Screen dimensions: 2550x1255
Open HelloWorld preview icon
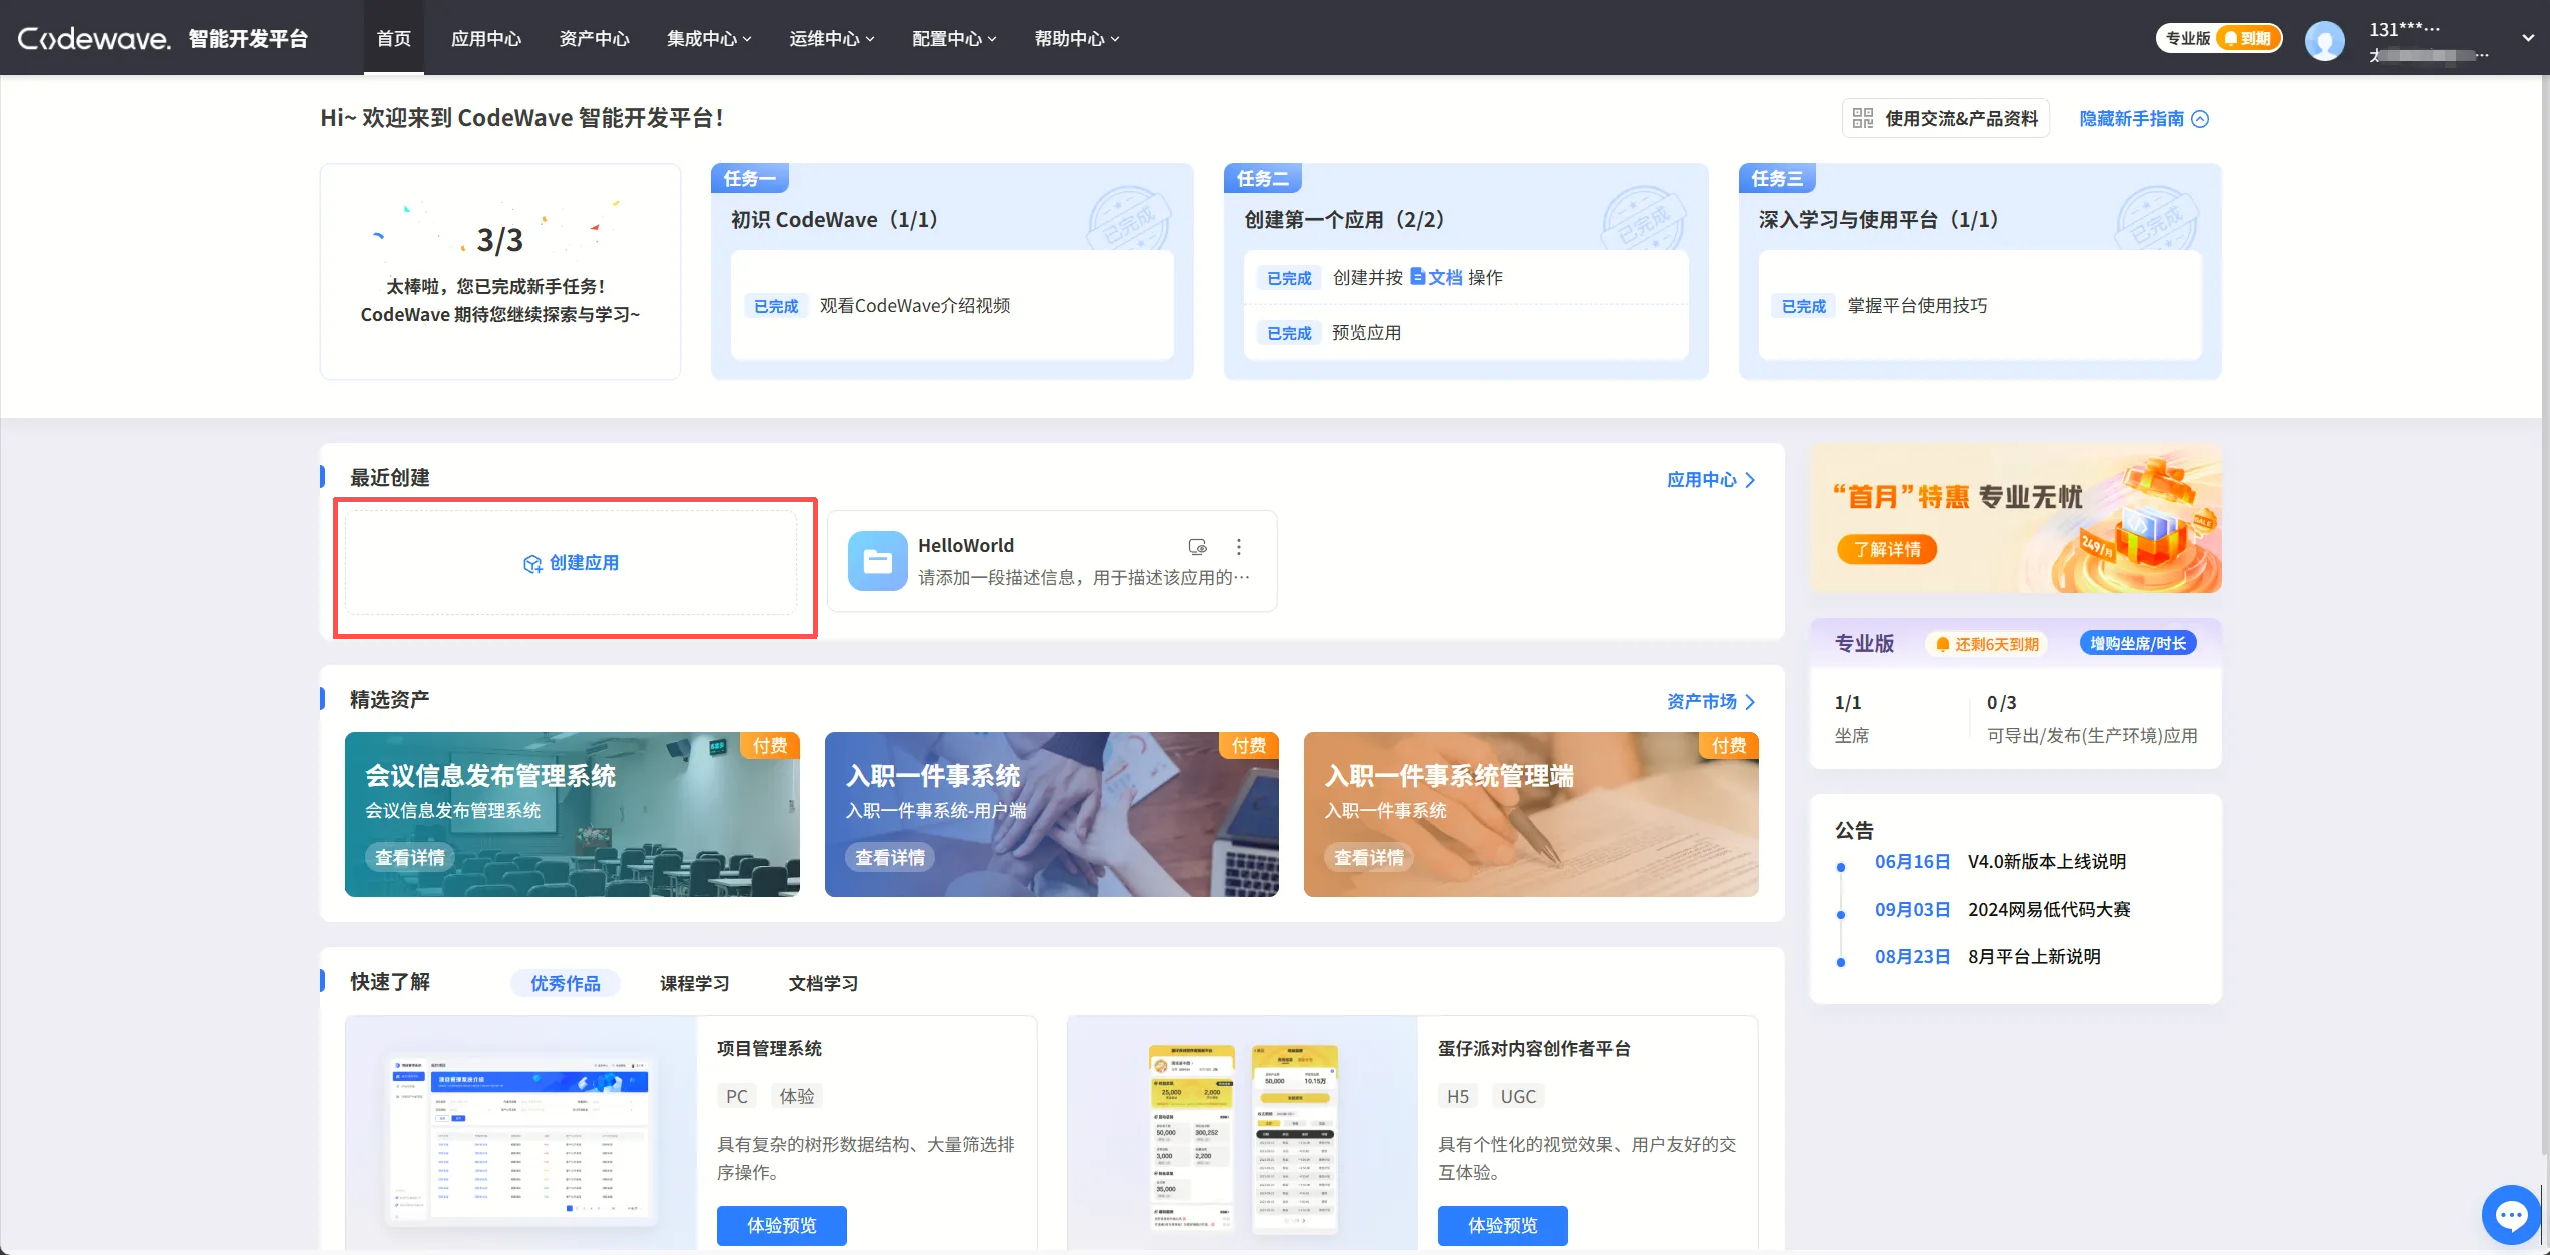point(1197,547)
